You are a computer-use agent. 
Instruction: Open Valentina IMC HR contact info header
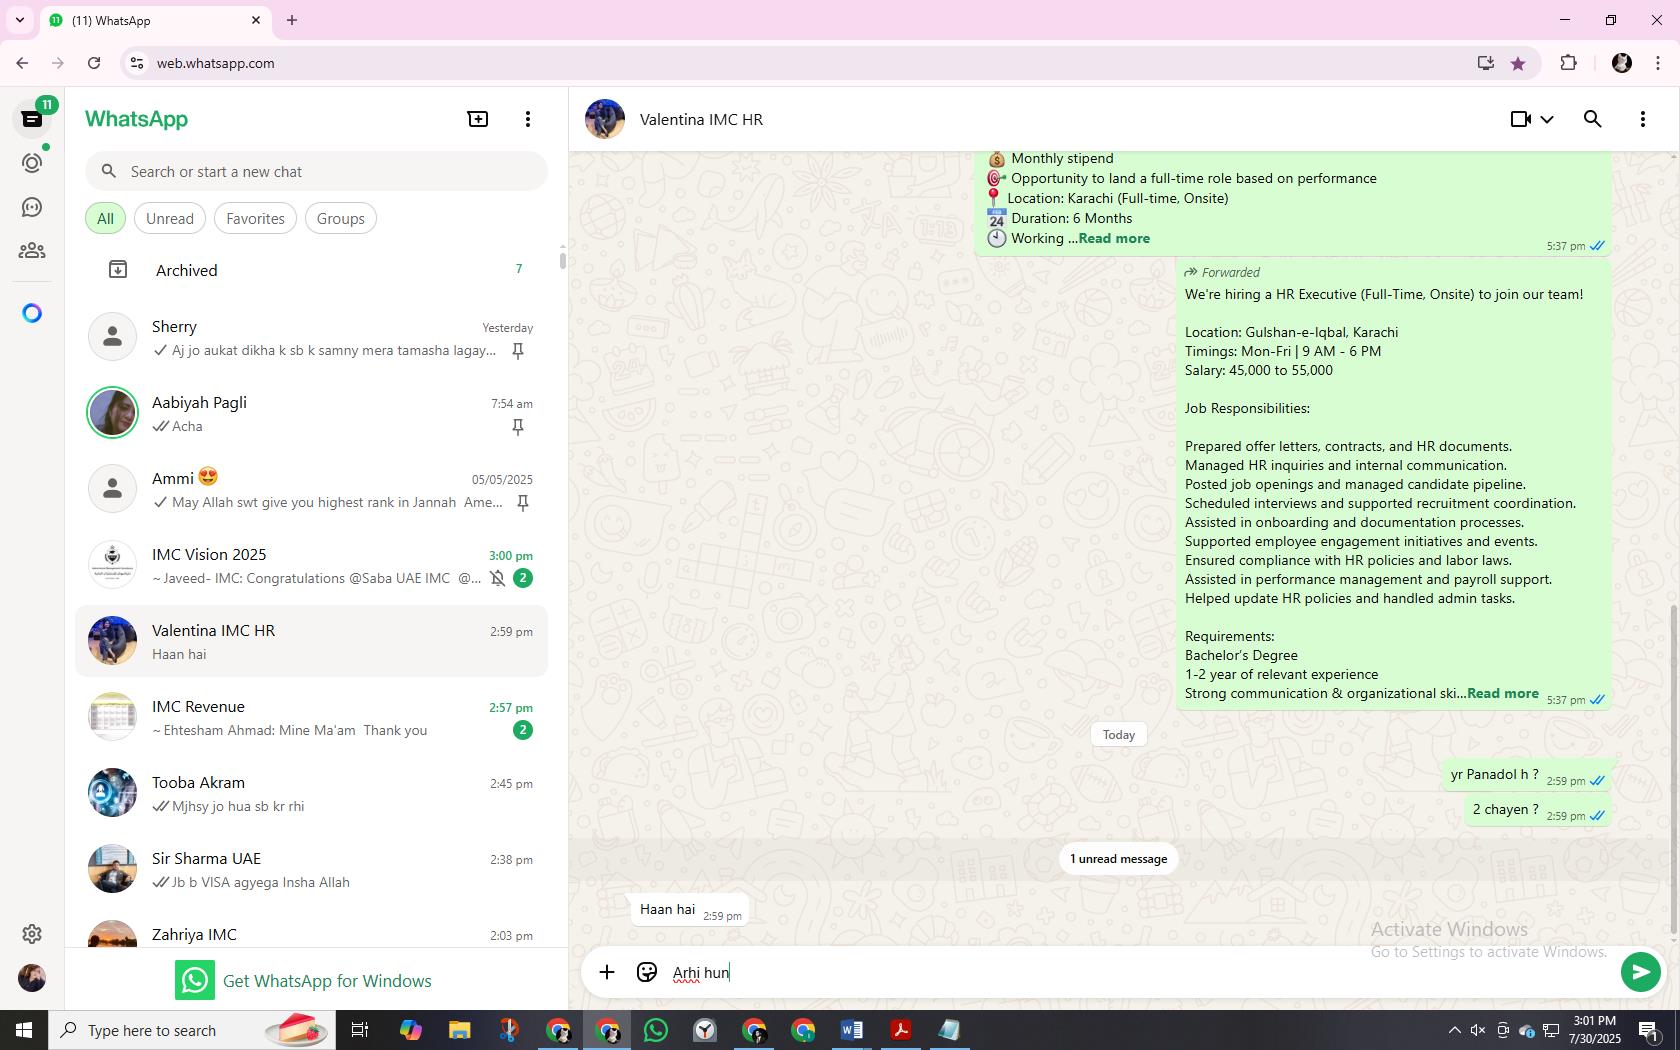coord(701,119)
